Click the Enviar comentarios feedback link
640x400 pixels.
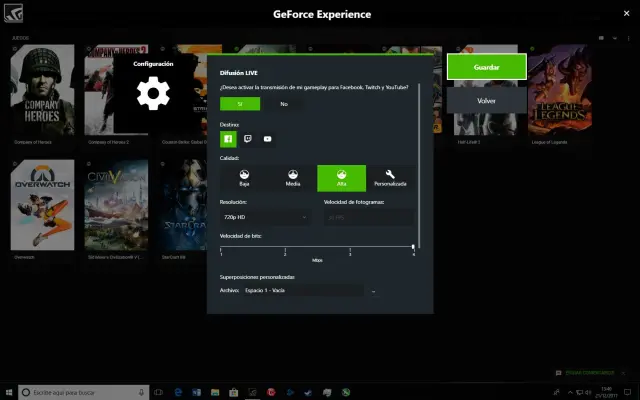[x=589, y=373]
